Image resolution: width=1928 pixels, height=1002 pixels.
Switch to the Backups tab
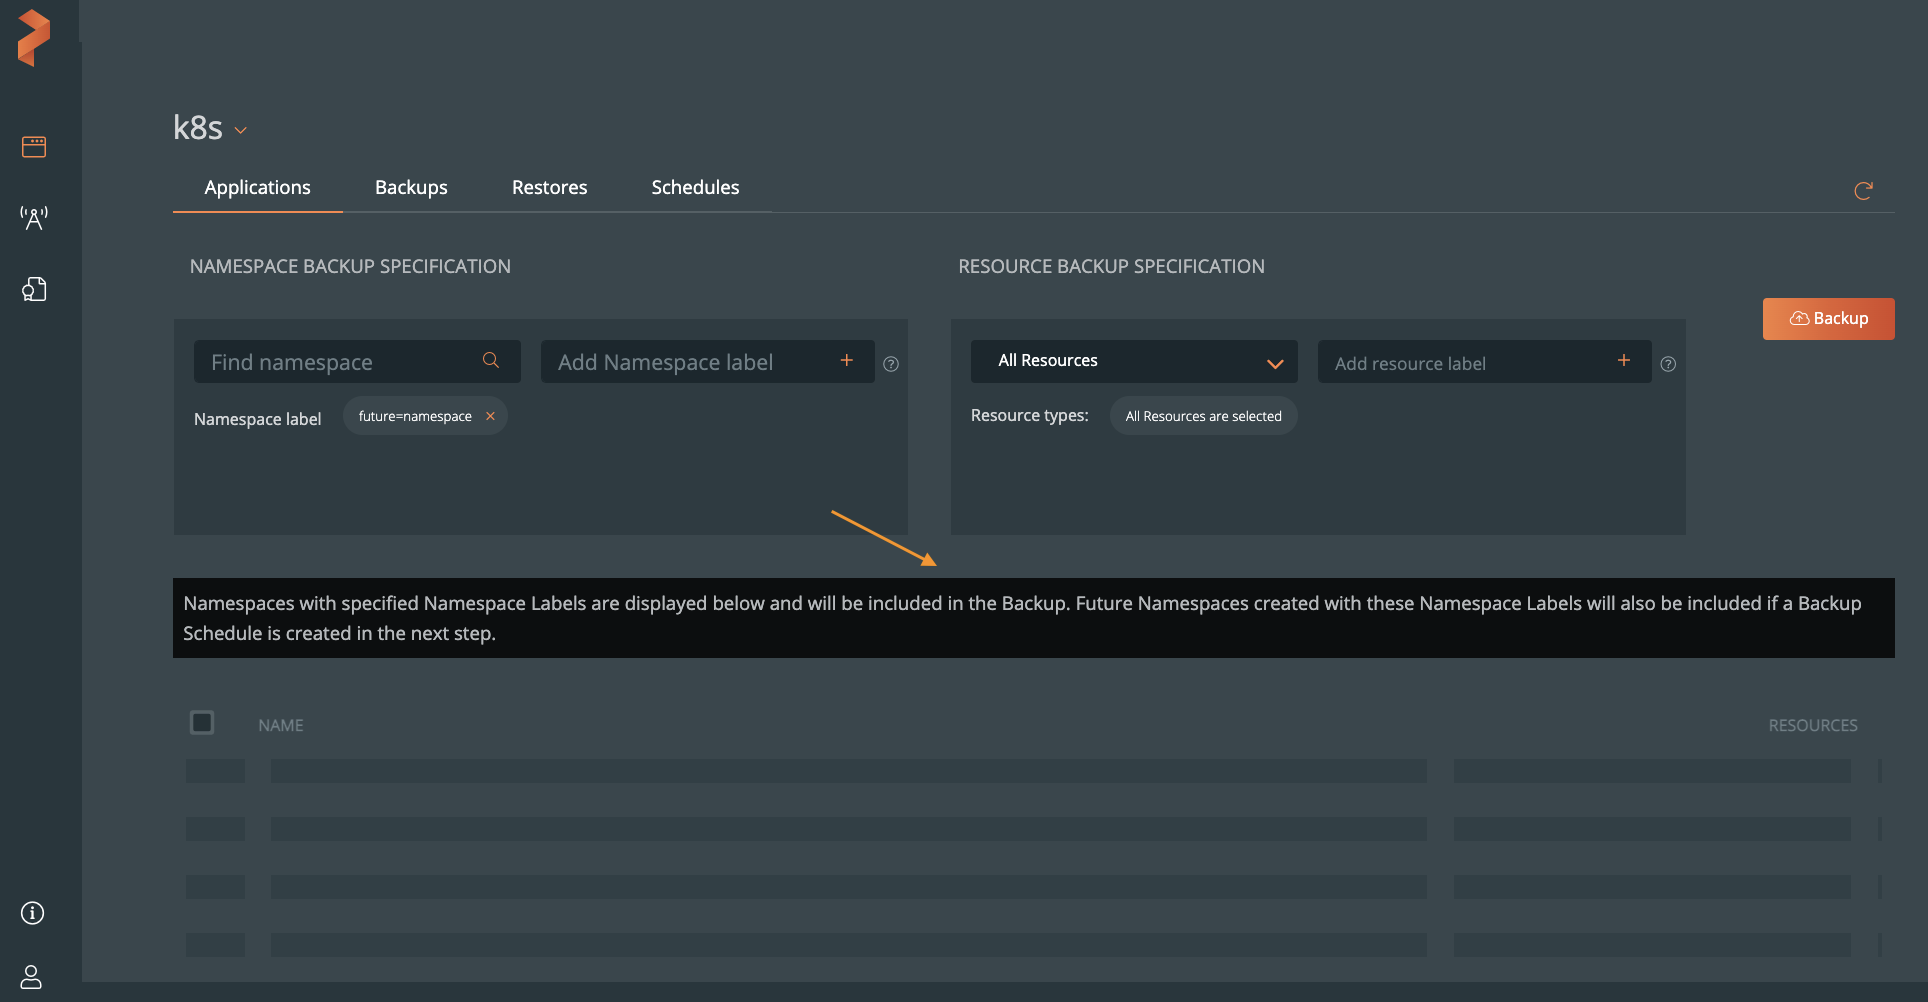tap(411, 188)
